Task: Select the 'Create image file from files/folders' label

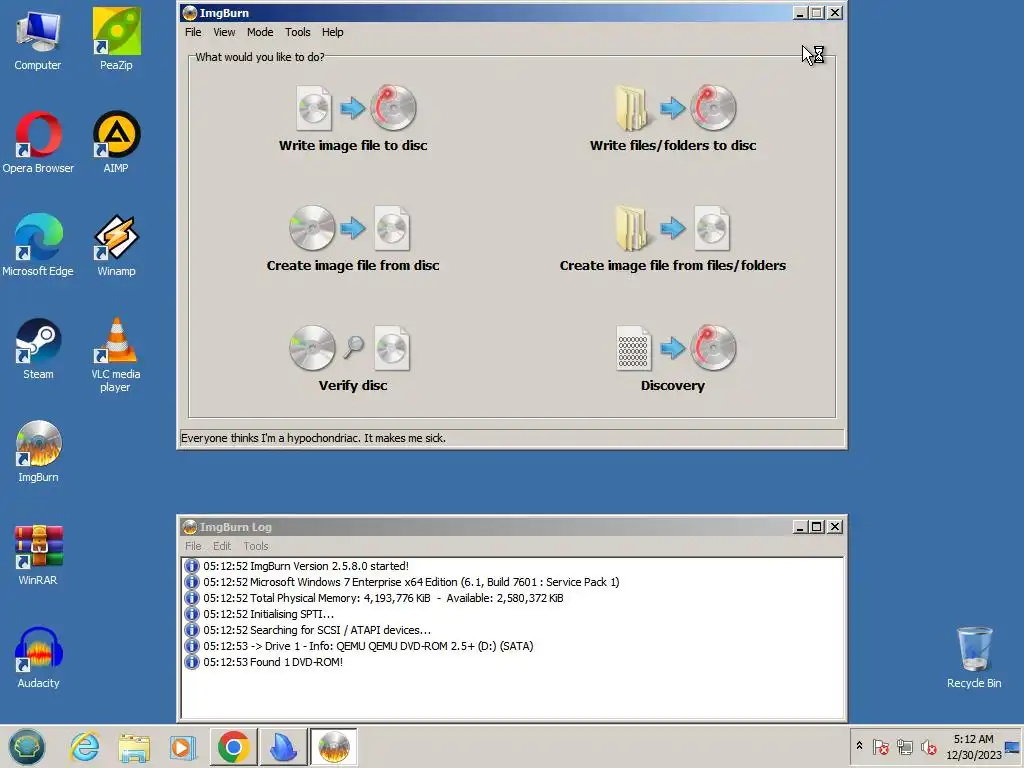Action: (x=673, y=266)
